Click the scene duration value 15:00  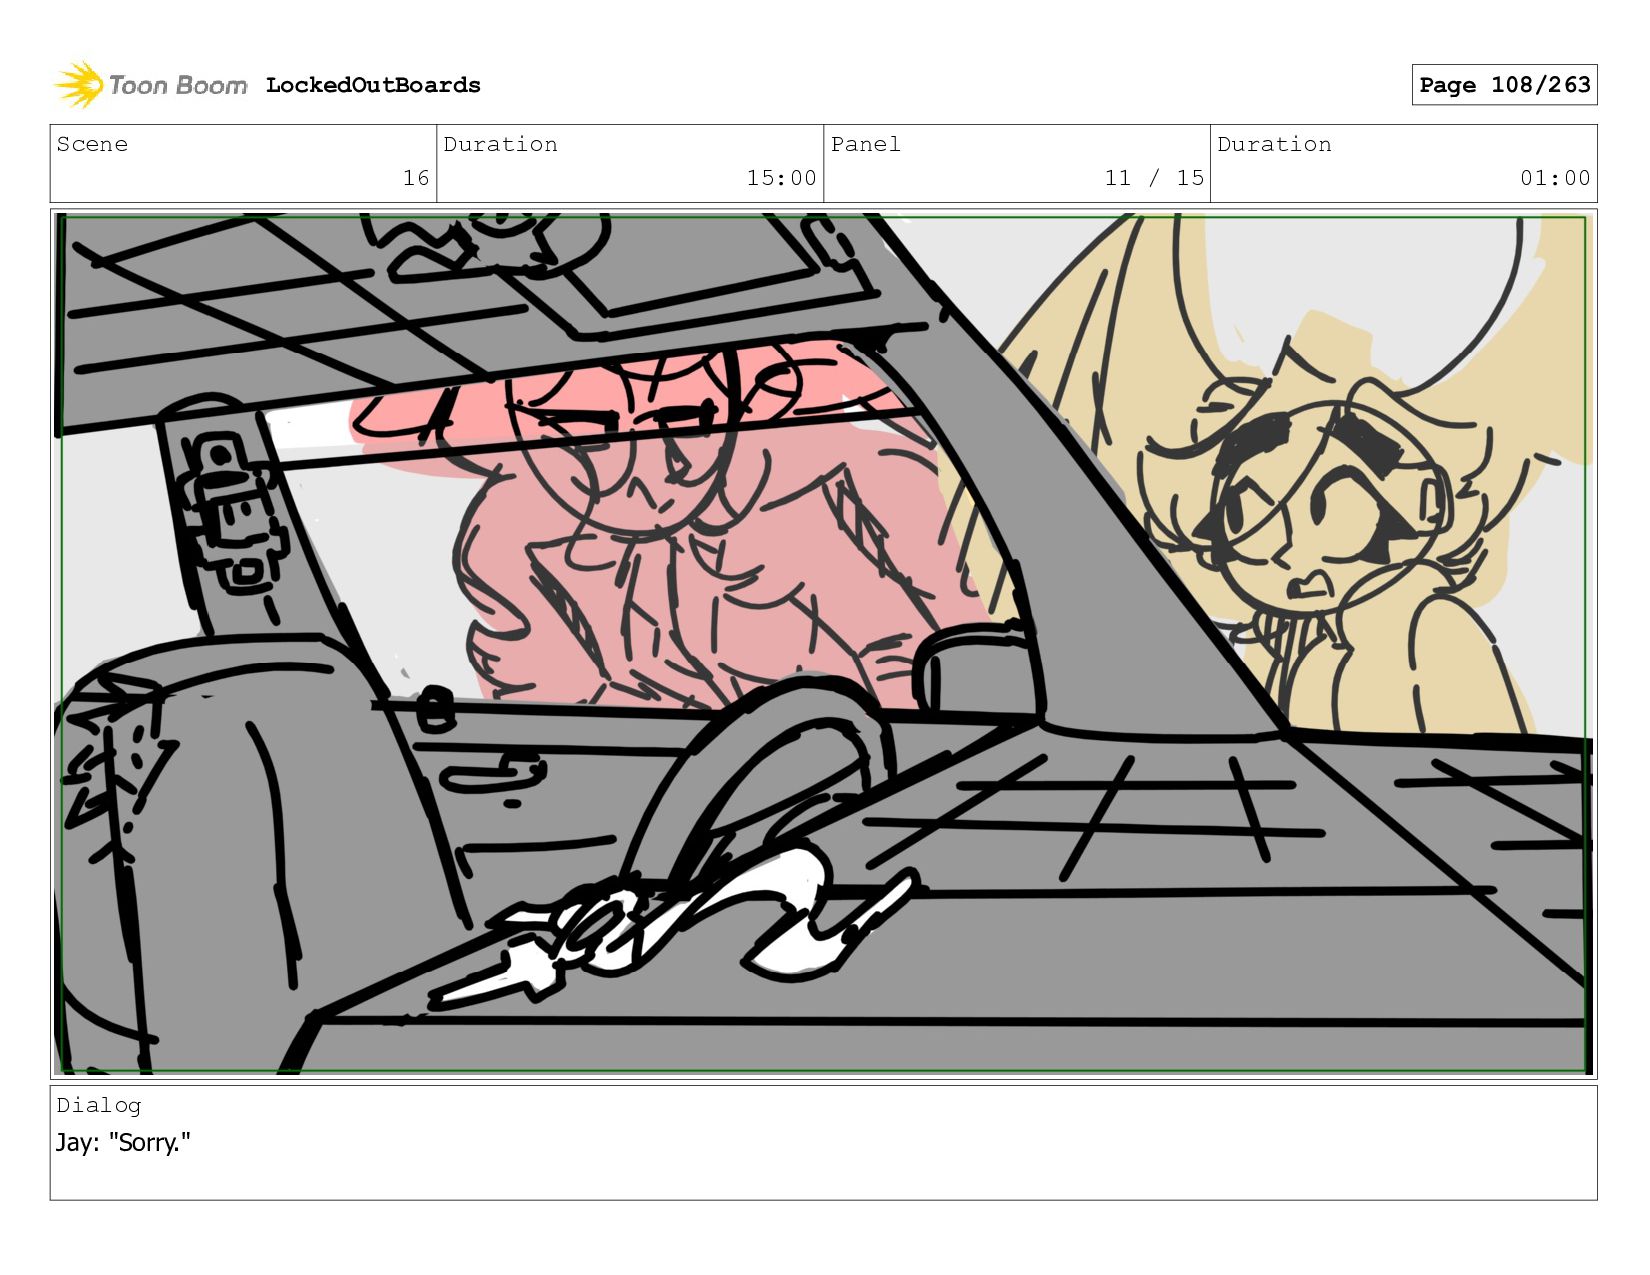coord(781,178)
